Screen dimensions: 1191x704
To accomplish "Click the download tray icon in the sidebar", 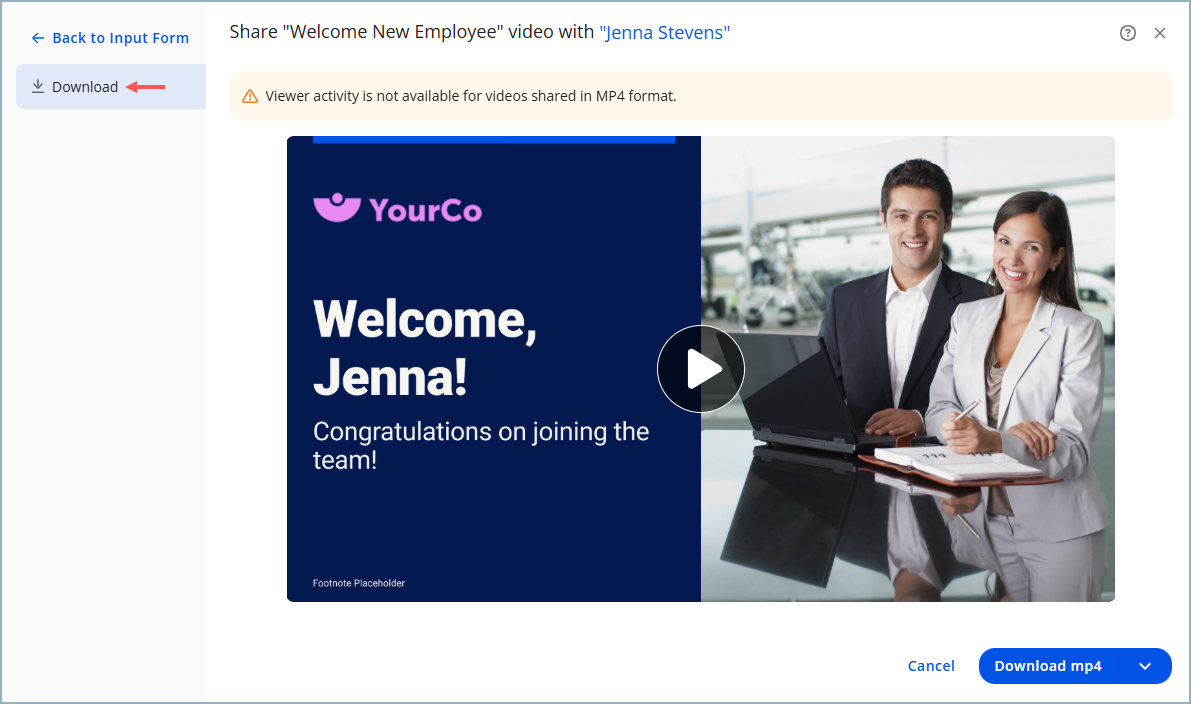I will [38, 87].
